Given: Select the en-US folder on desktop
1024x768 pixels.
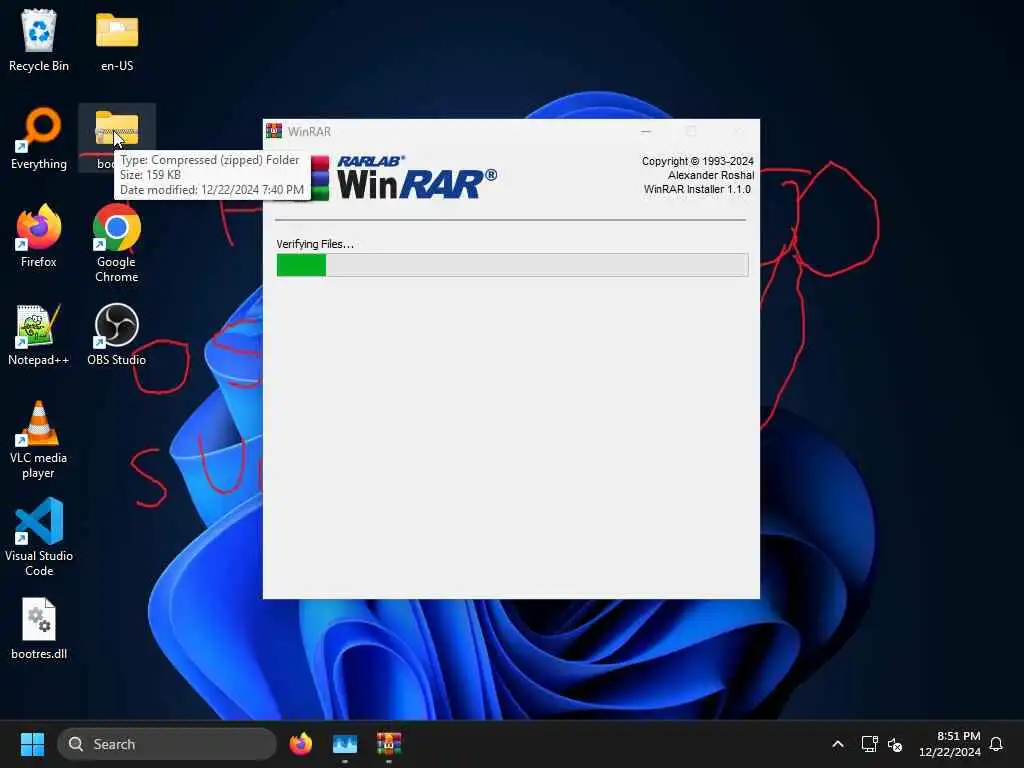Looking at the screenshot, I should [117, 40].
